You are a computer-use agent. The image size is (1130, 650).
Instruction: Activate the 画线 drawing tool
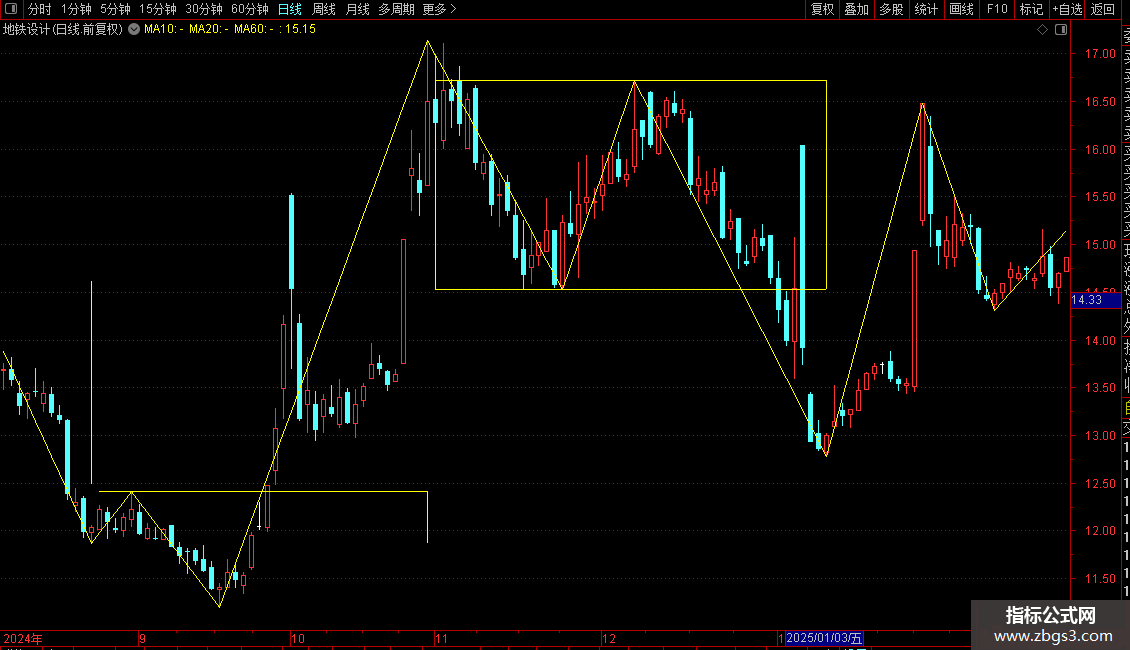click(961, 9)
